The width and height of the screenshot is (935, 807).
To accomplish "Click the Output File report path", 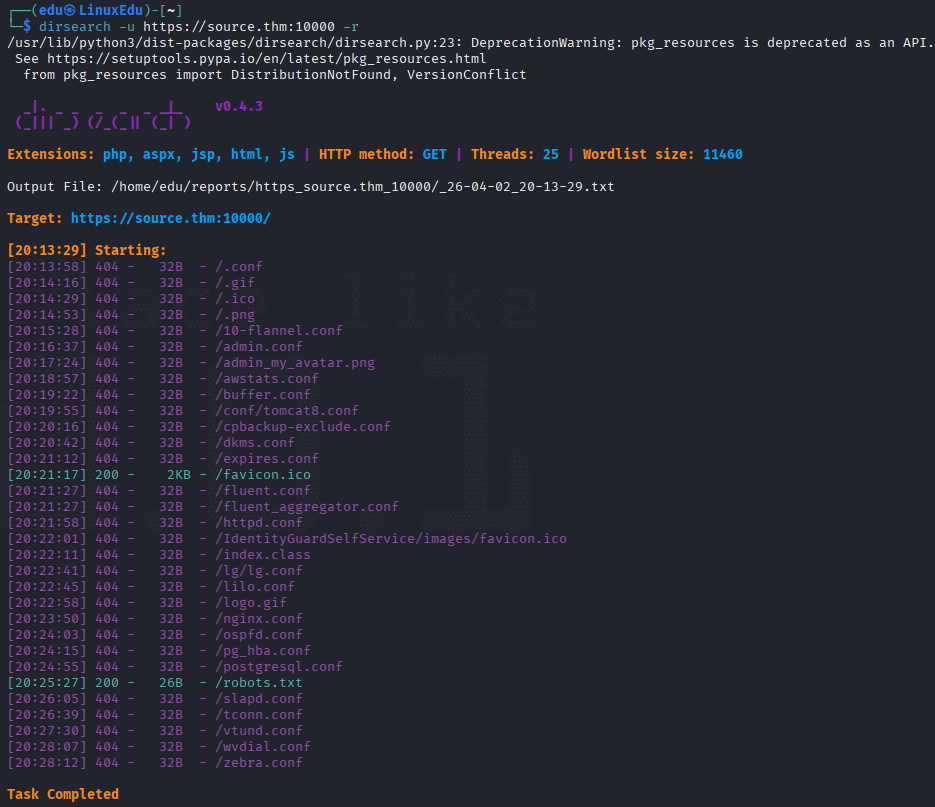I will click(x=363, y=187).
